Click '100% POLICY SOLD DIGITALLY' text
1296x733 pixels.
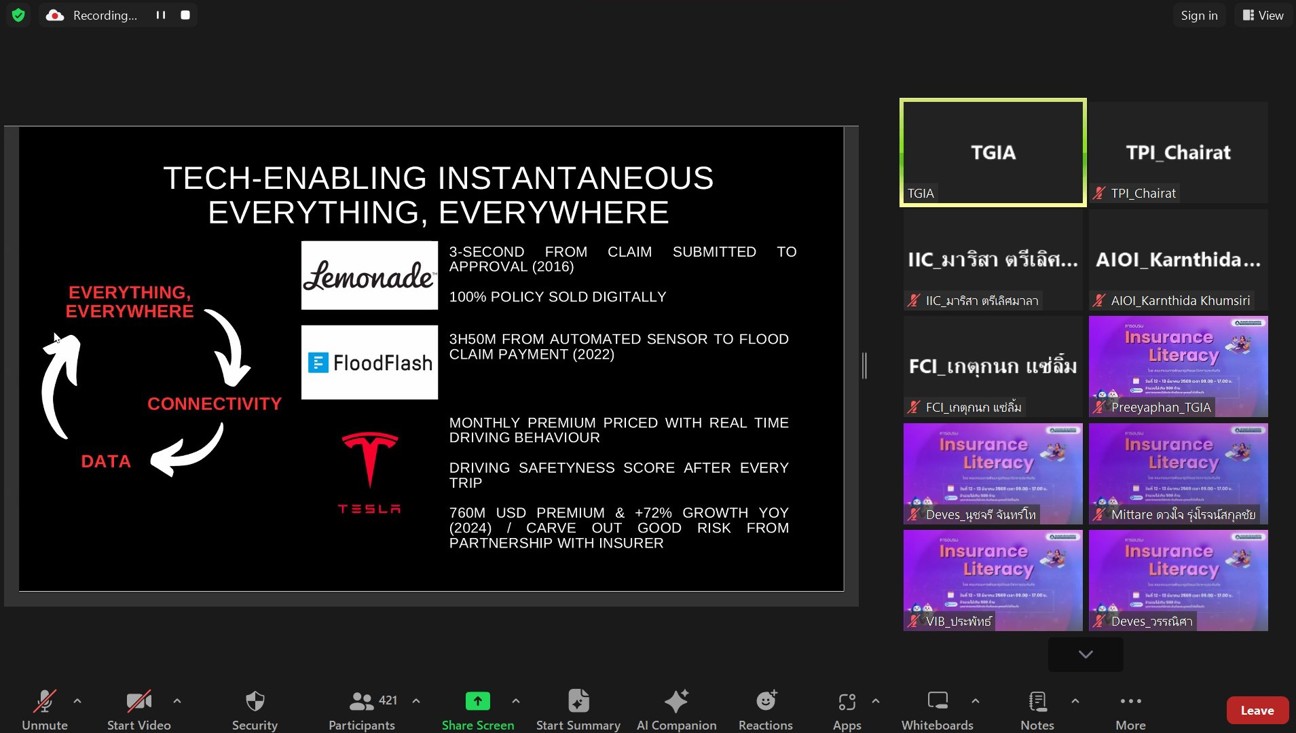[558, 297]
